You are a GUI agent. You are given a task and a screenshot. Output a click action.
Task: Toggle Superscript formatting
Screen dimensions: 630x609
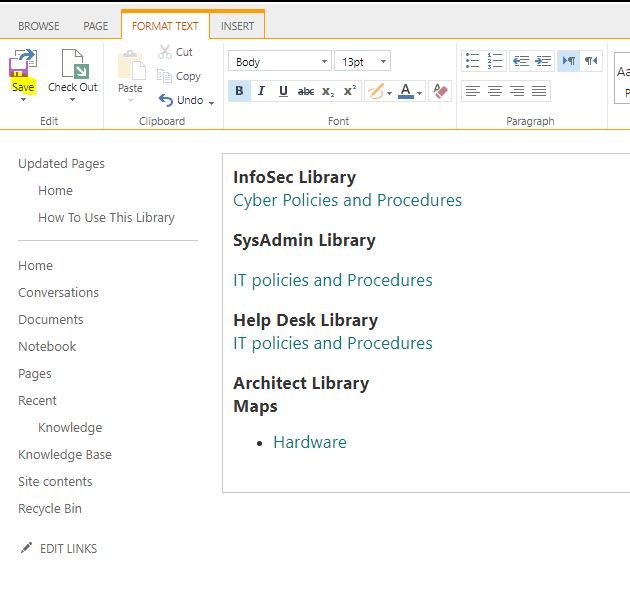350,91
